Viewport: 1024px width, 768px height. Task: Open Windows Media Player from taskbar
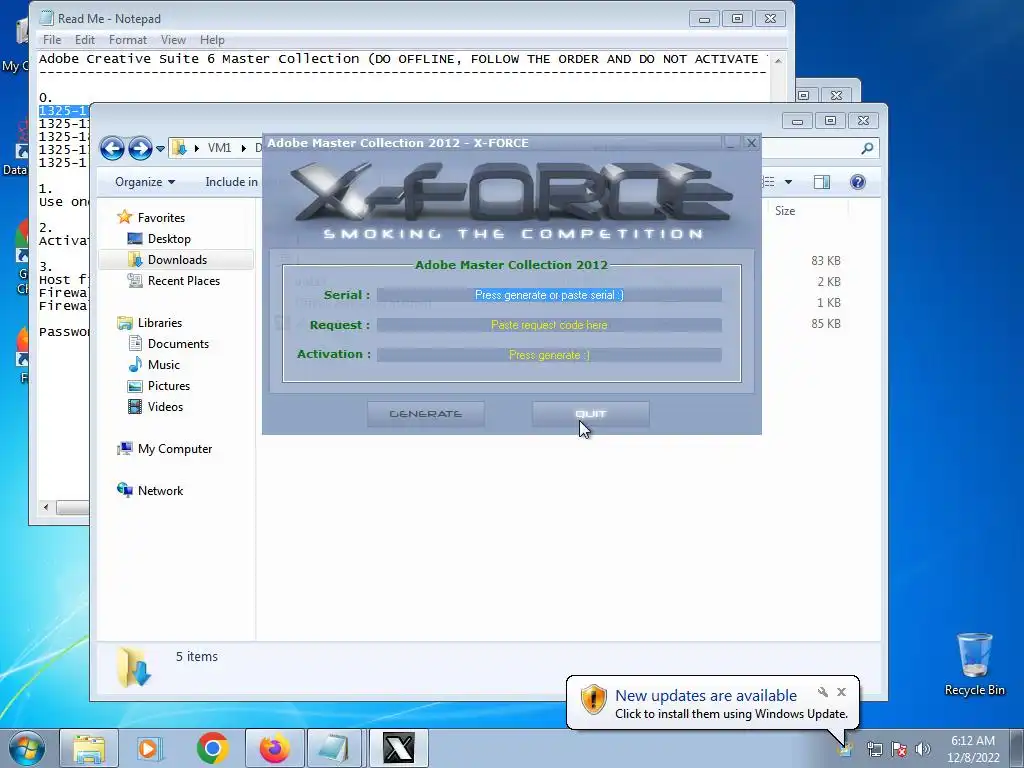pos(150,748)
